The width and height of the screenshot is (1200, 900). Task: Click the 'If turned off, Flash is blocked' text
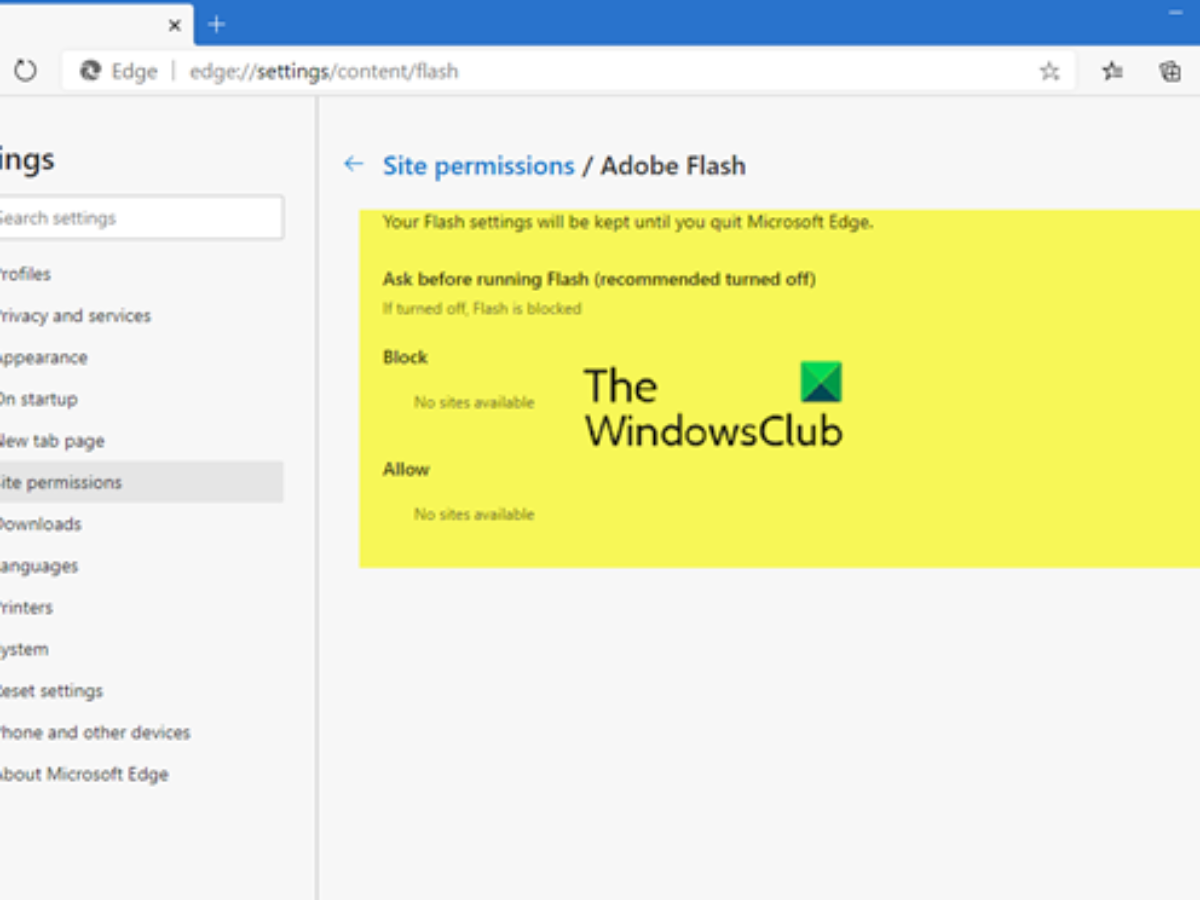click(482, 309)
